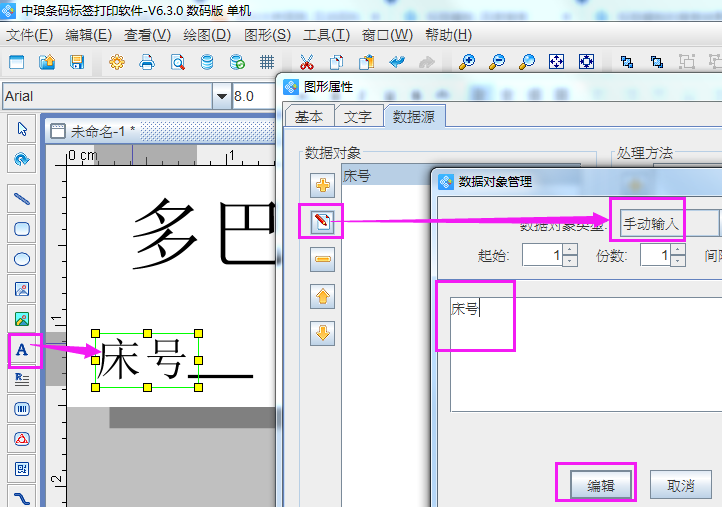722x507 pixels.
Task: Click the print icon in the toolbar
Action: [x=147, y=62]
